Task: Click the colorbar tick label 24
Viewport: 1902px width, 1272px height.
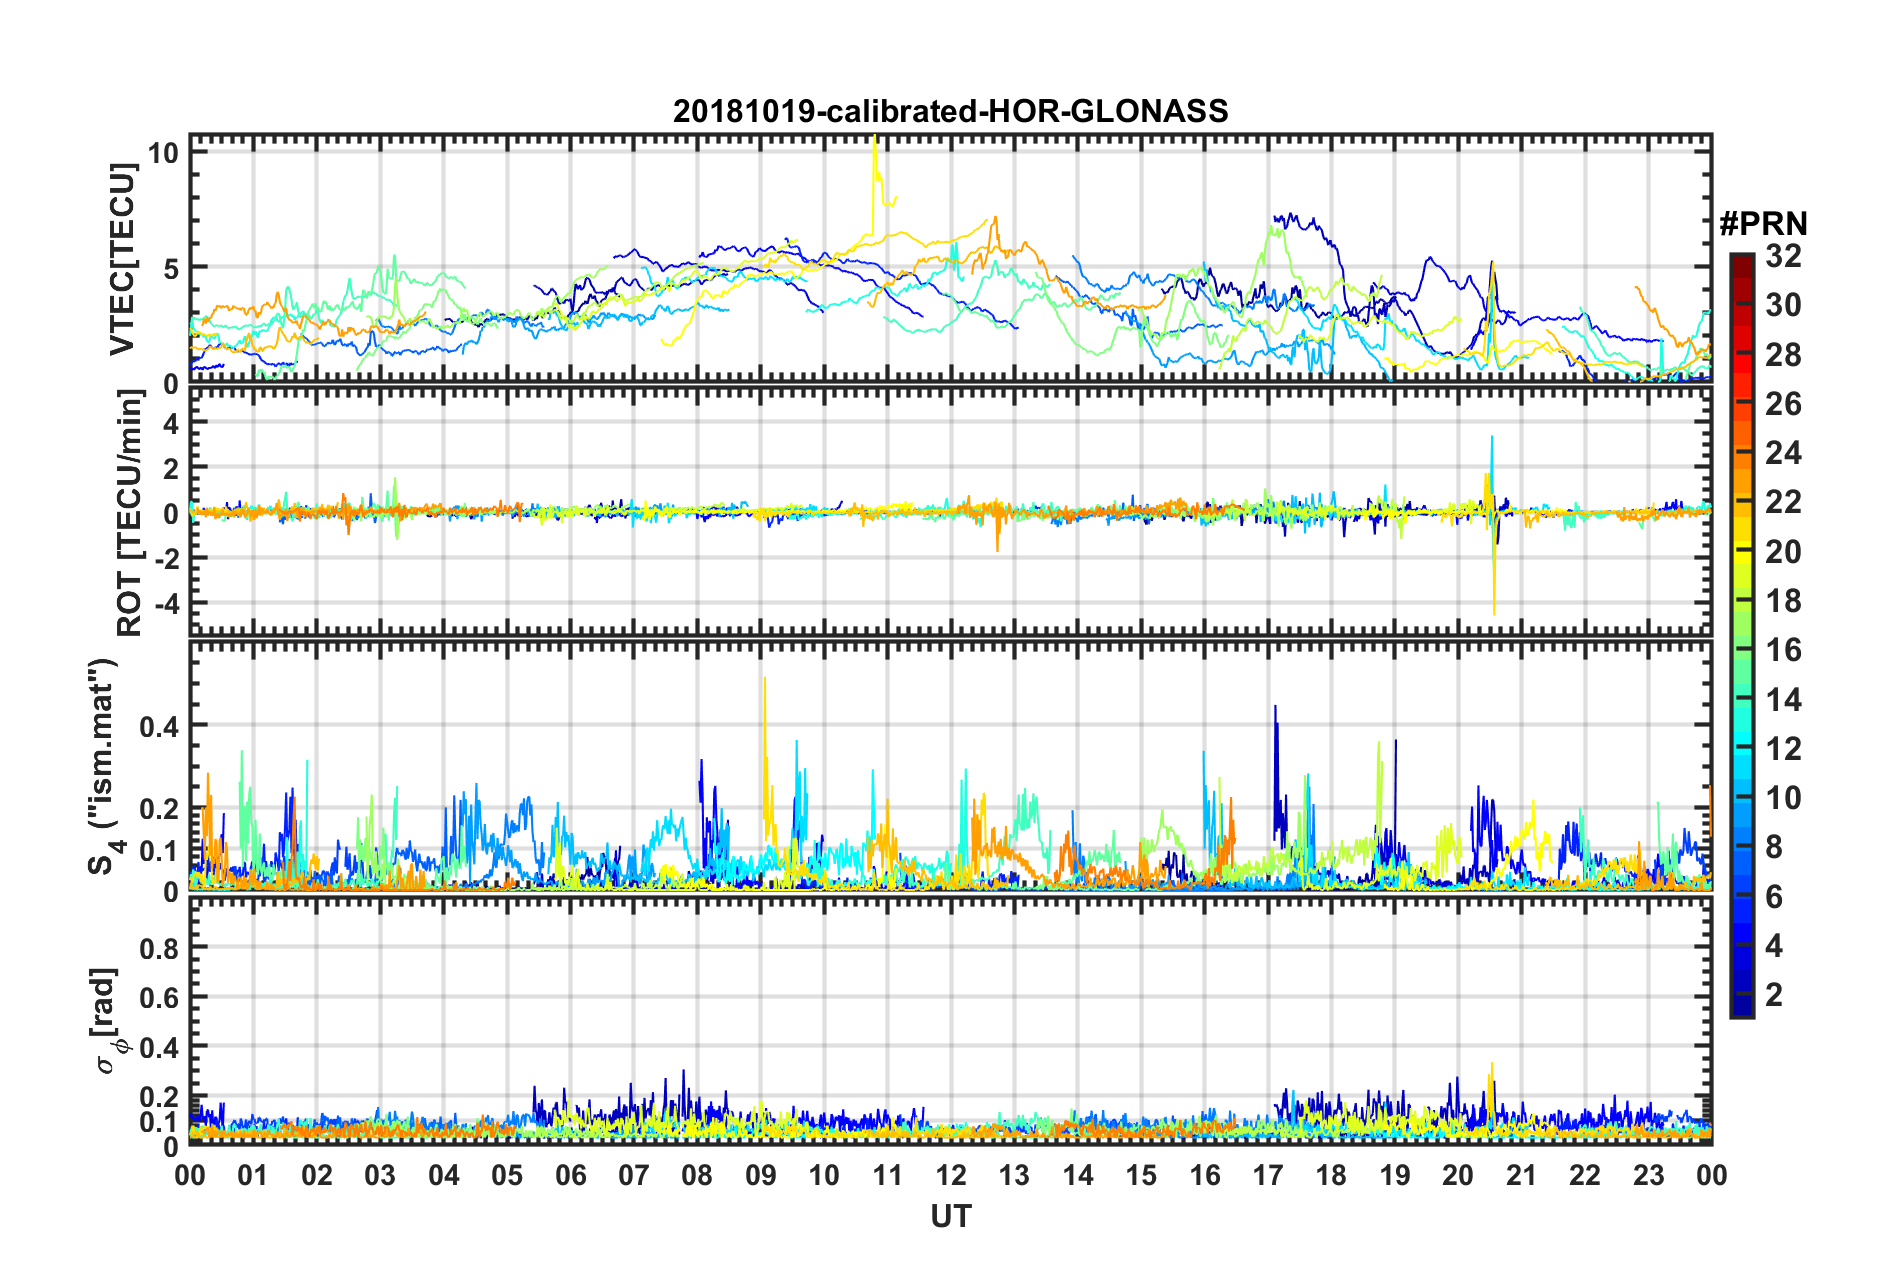Action: point(1783,453)
